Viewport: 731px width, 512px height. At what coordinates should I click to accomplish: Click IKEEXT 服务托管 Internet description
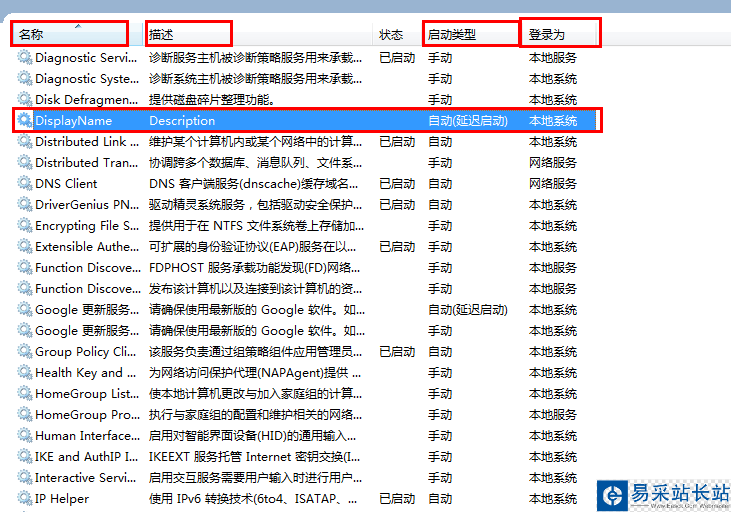click(x=254, y=457)
